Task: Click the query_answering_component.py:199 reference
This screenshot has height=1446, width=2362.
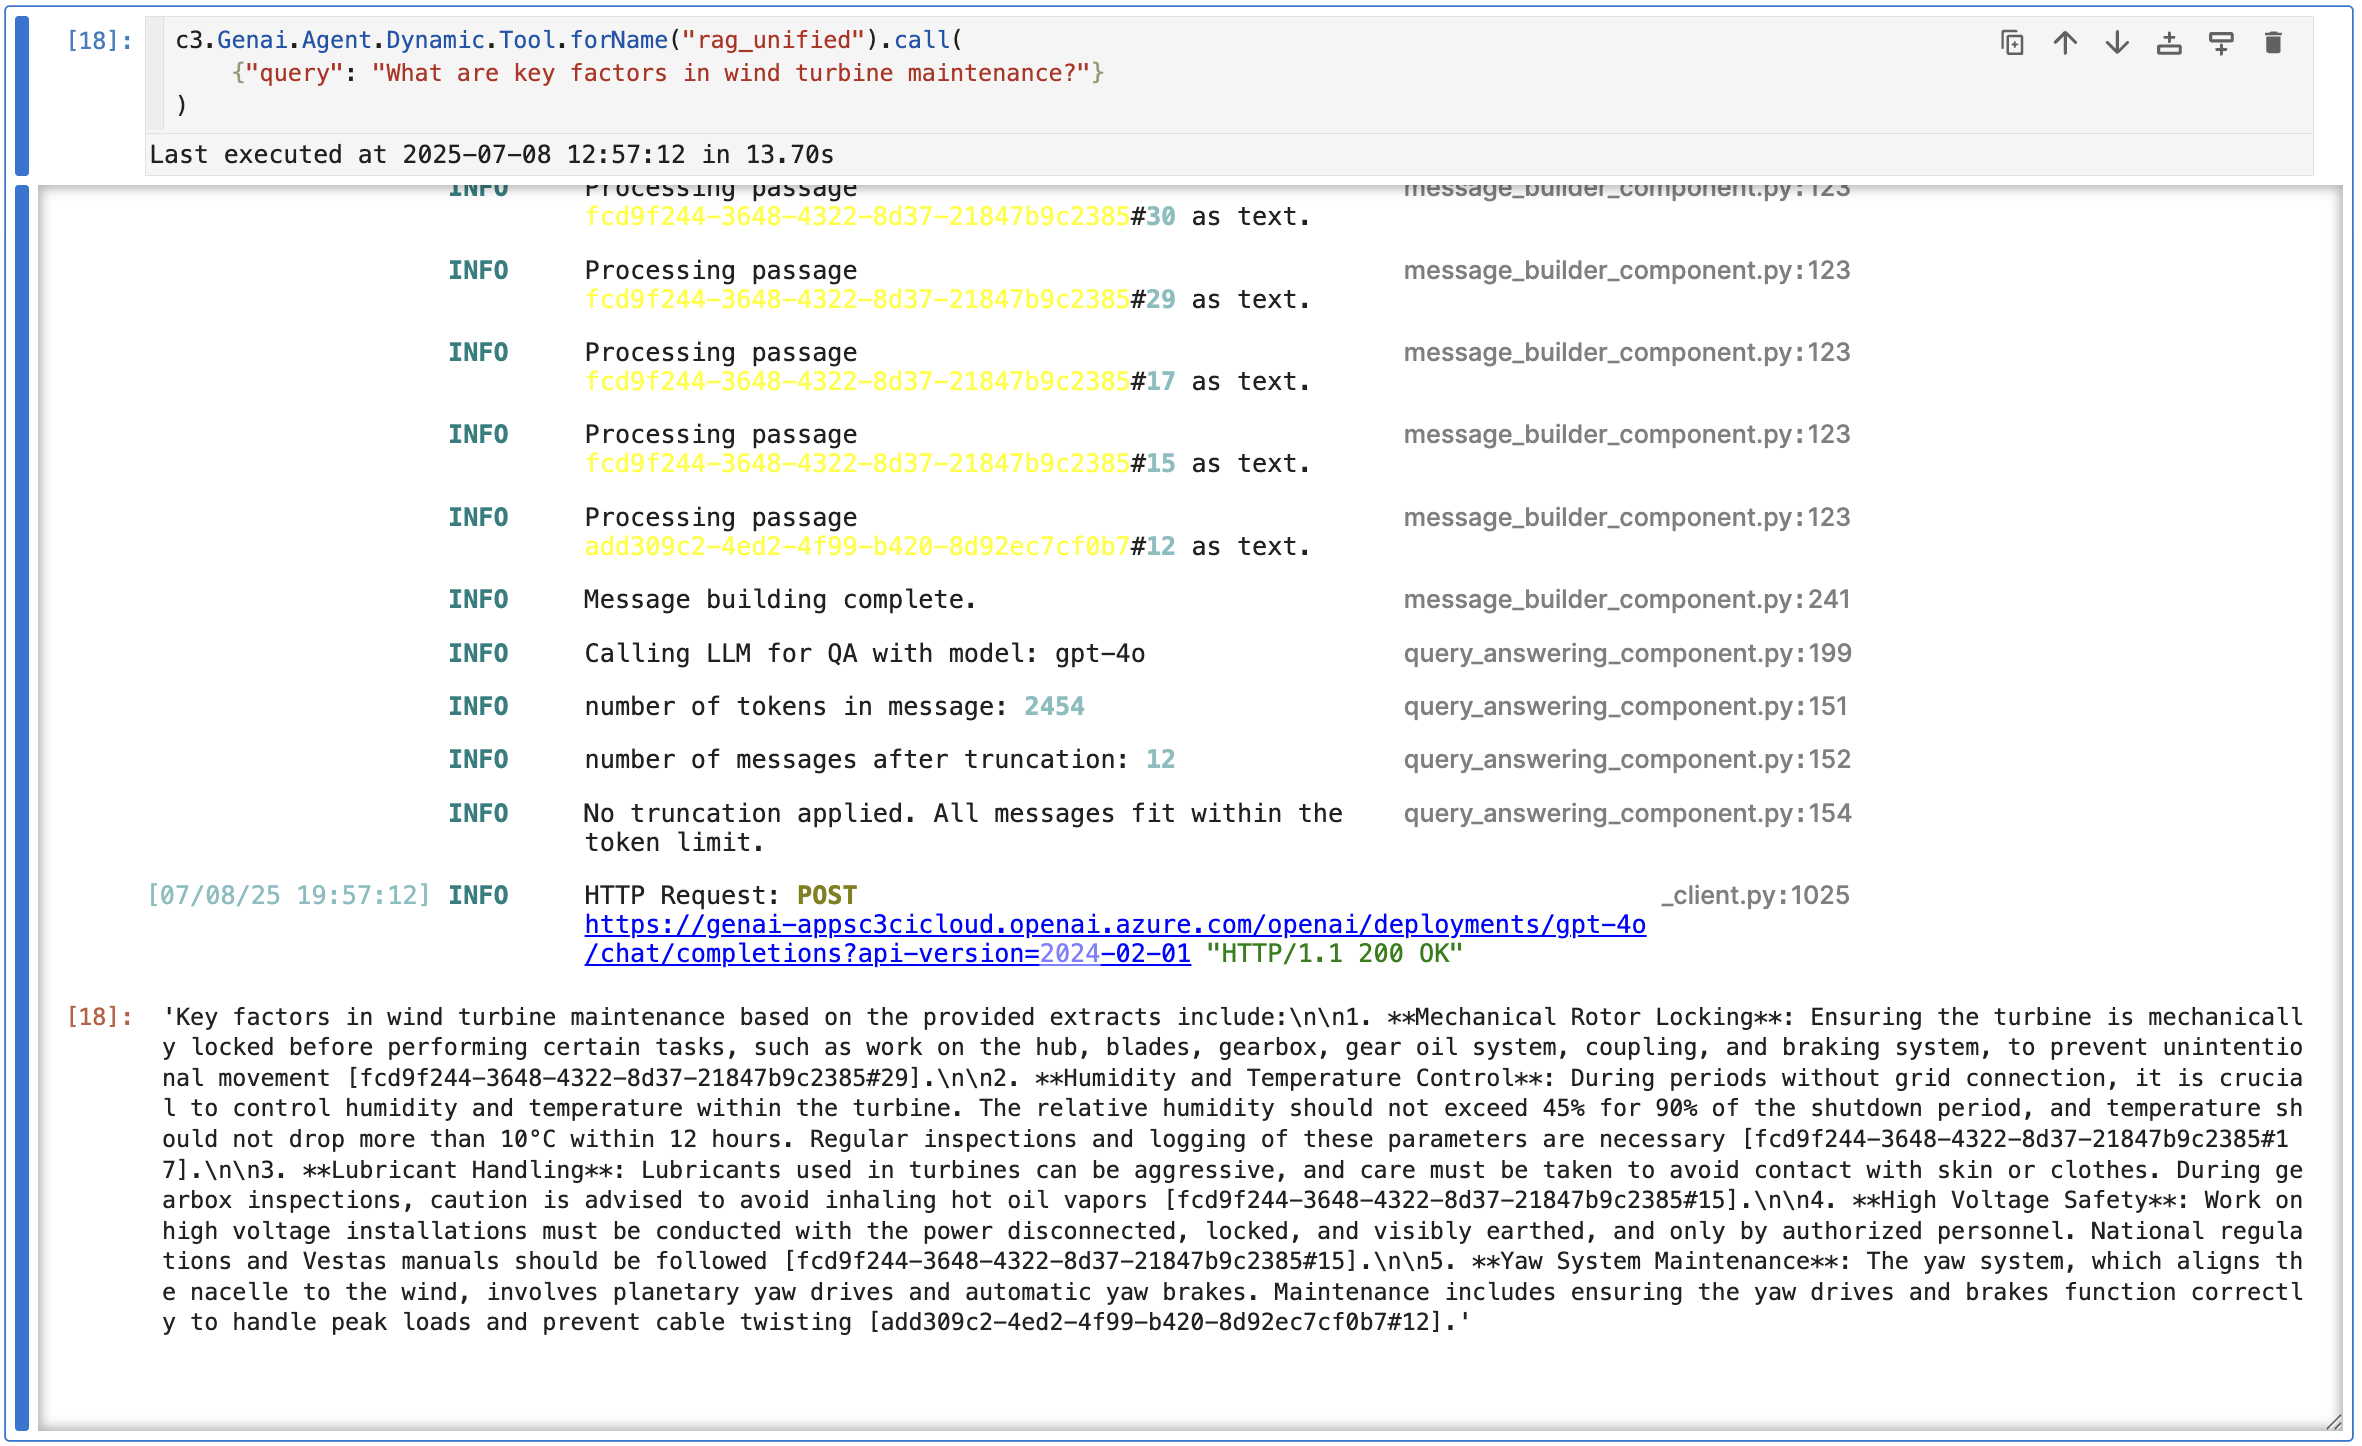Action: click(x=1626, y=654)
